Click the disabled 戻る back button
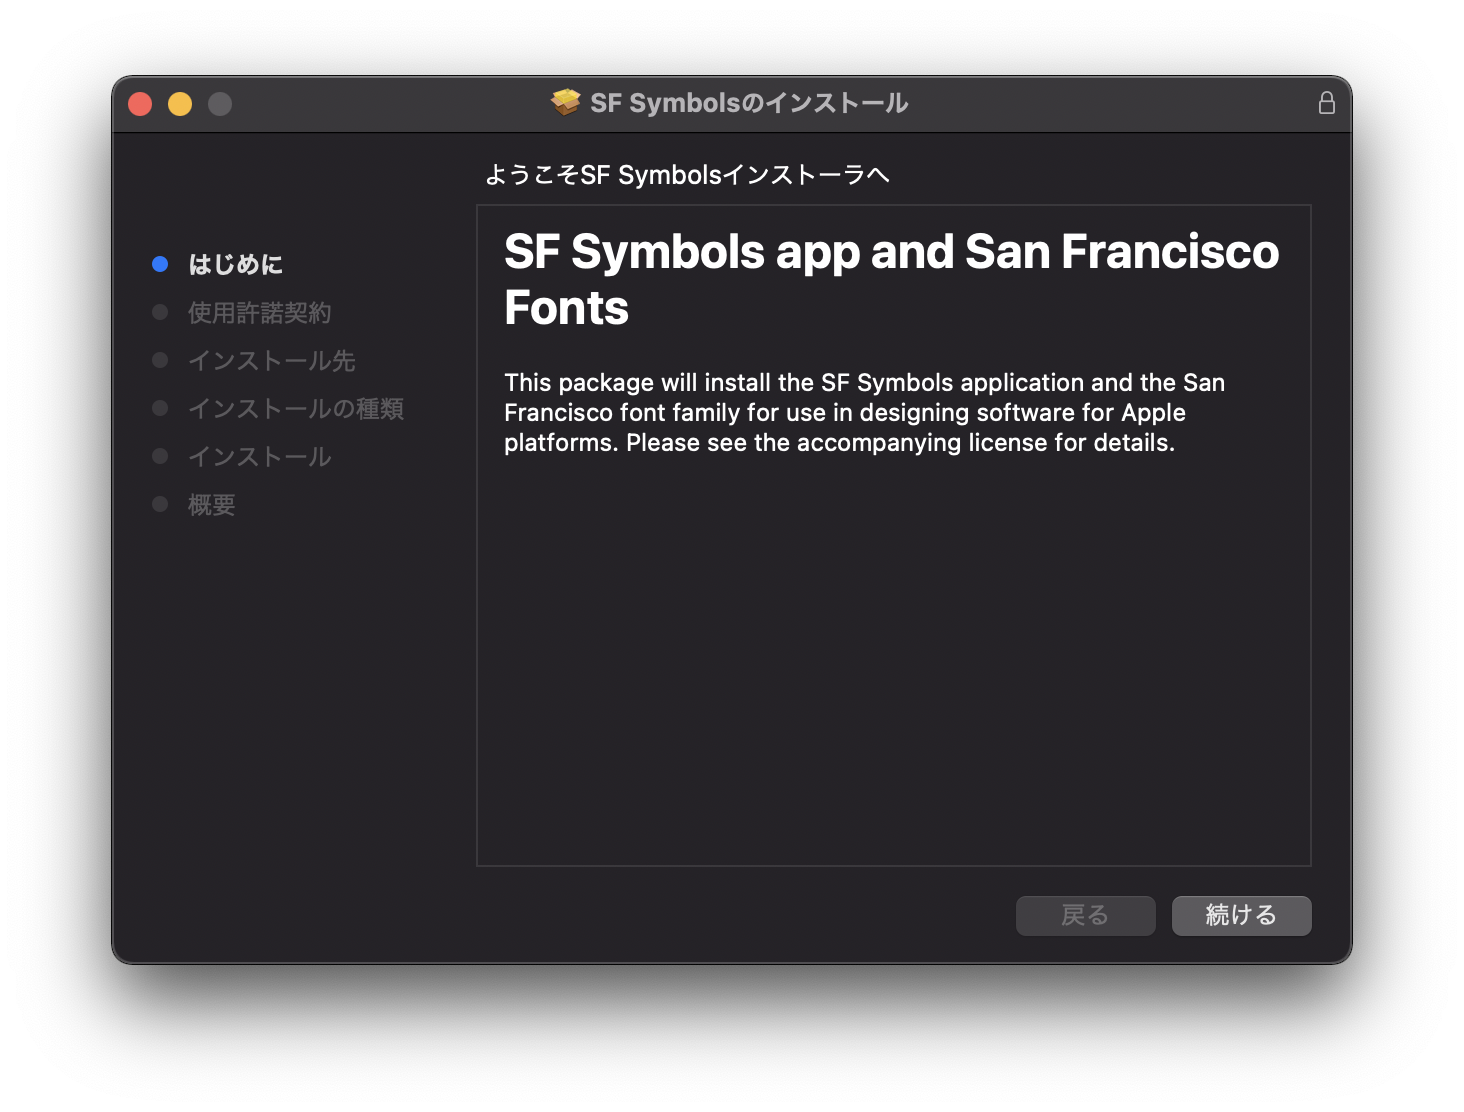Screen dimensions: 1464x1112 coord(1085,915)
